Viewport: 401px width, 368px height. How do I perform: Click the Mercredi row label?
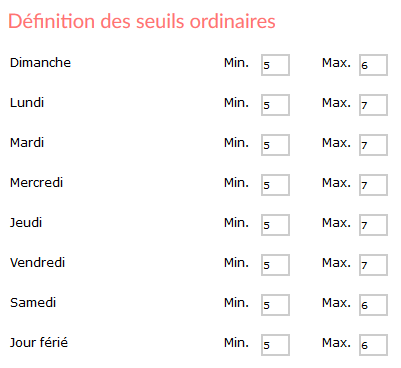(x=36, y=183)
